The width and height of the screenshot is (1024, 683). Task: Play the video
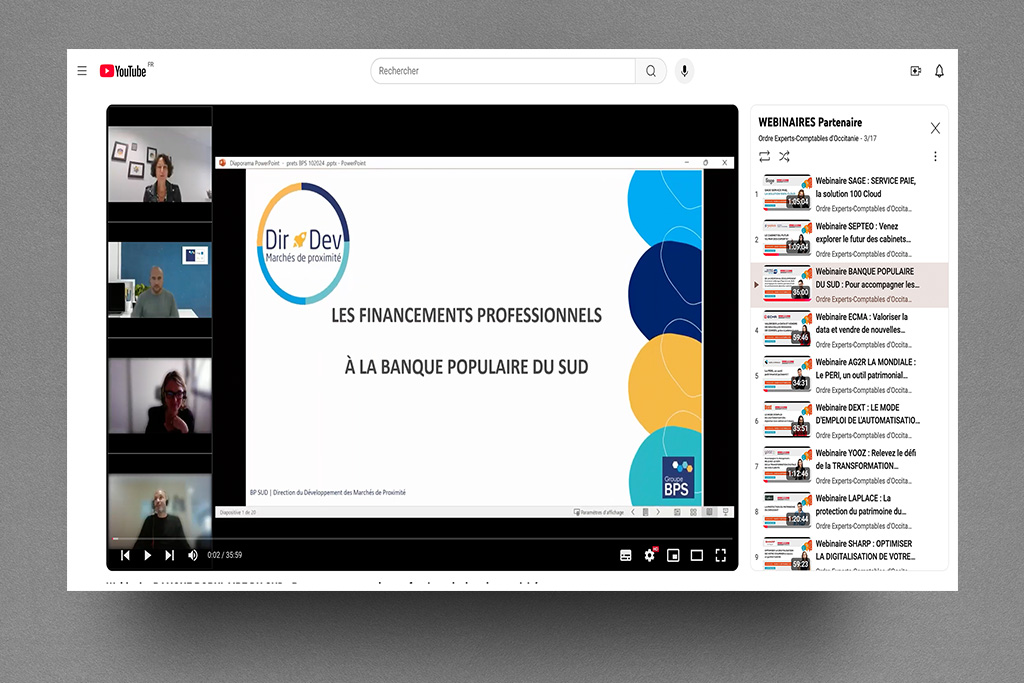[147, 555]
